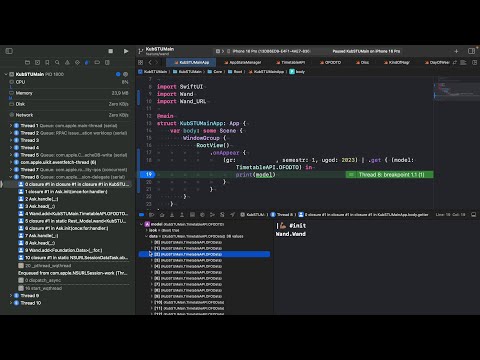Screen dimensions: 480x360
Task: Open the iPhone 16 Pro destination selector
Action: coord(269,51)
